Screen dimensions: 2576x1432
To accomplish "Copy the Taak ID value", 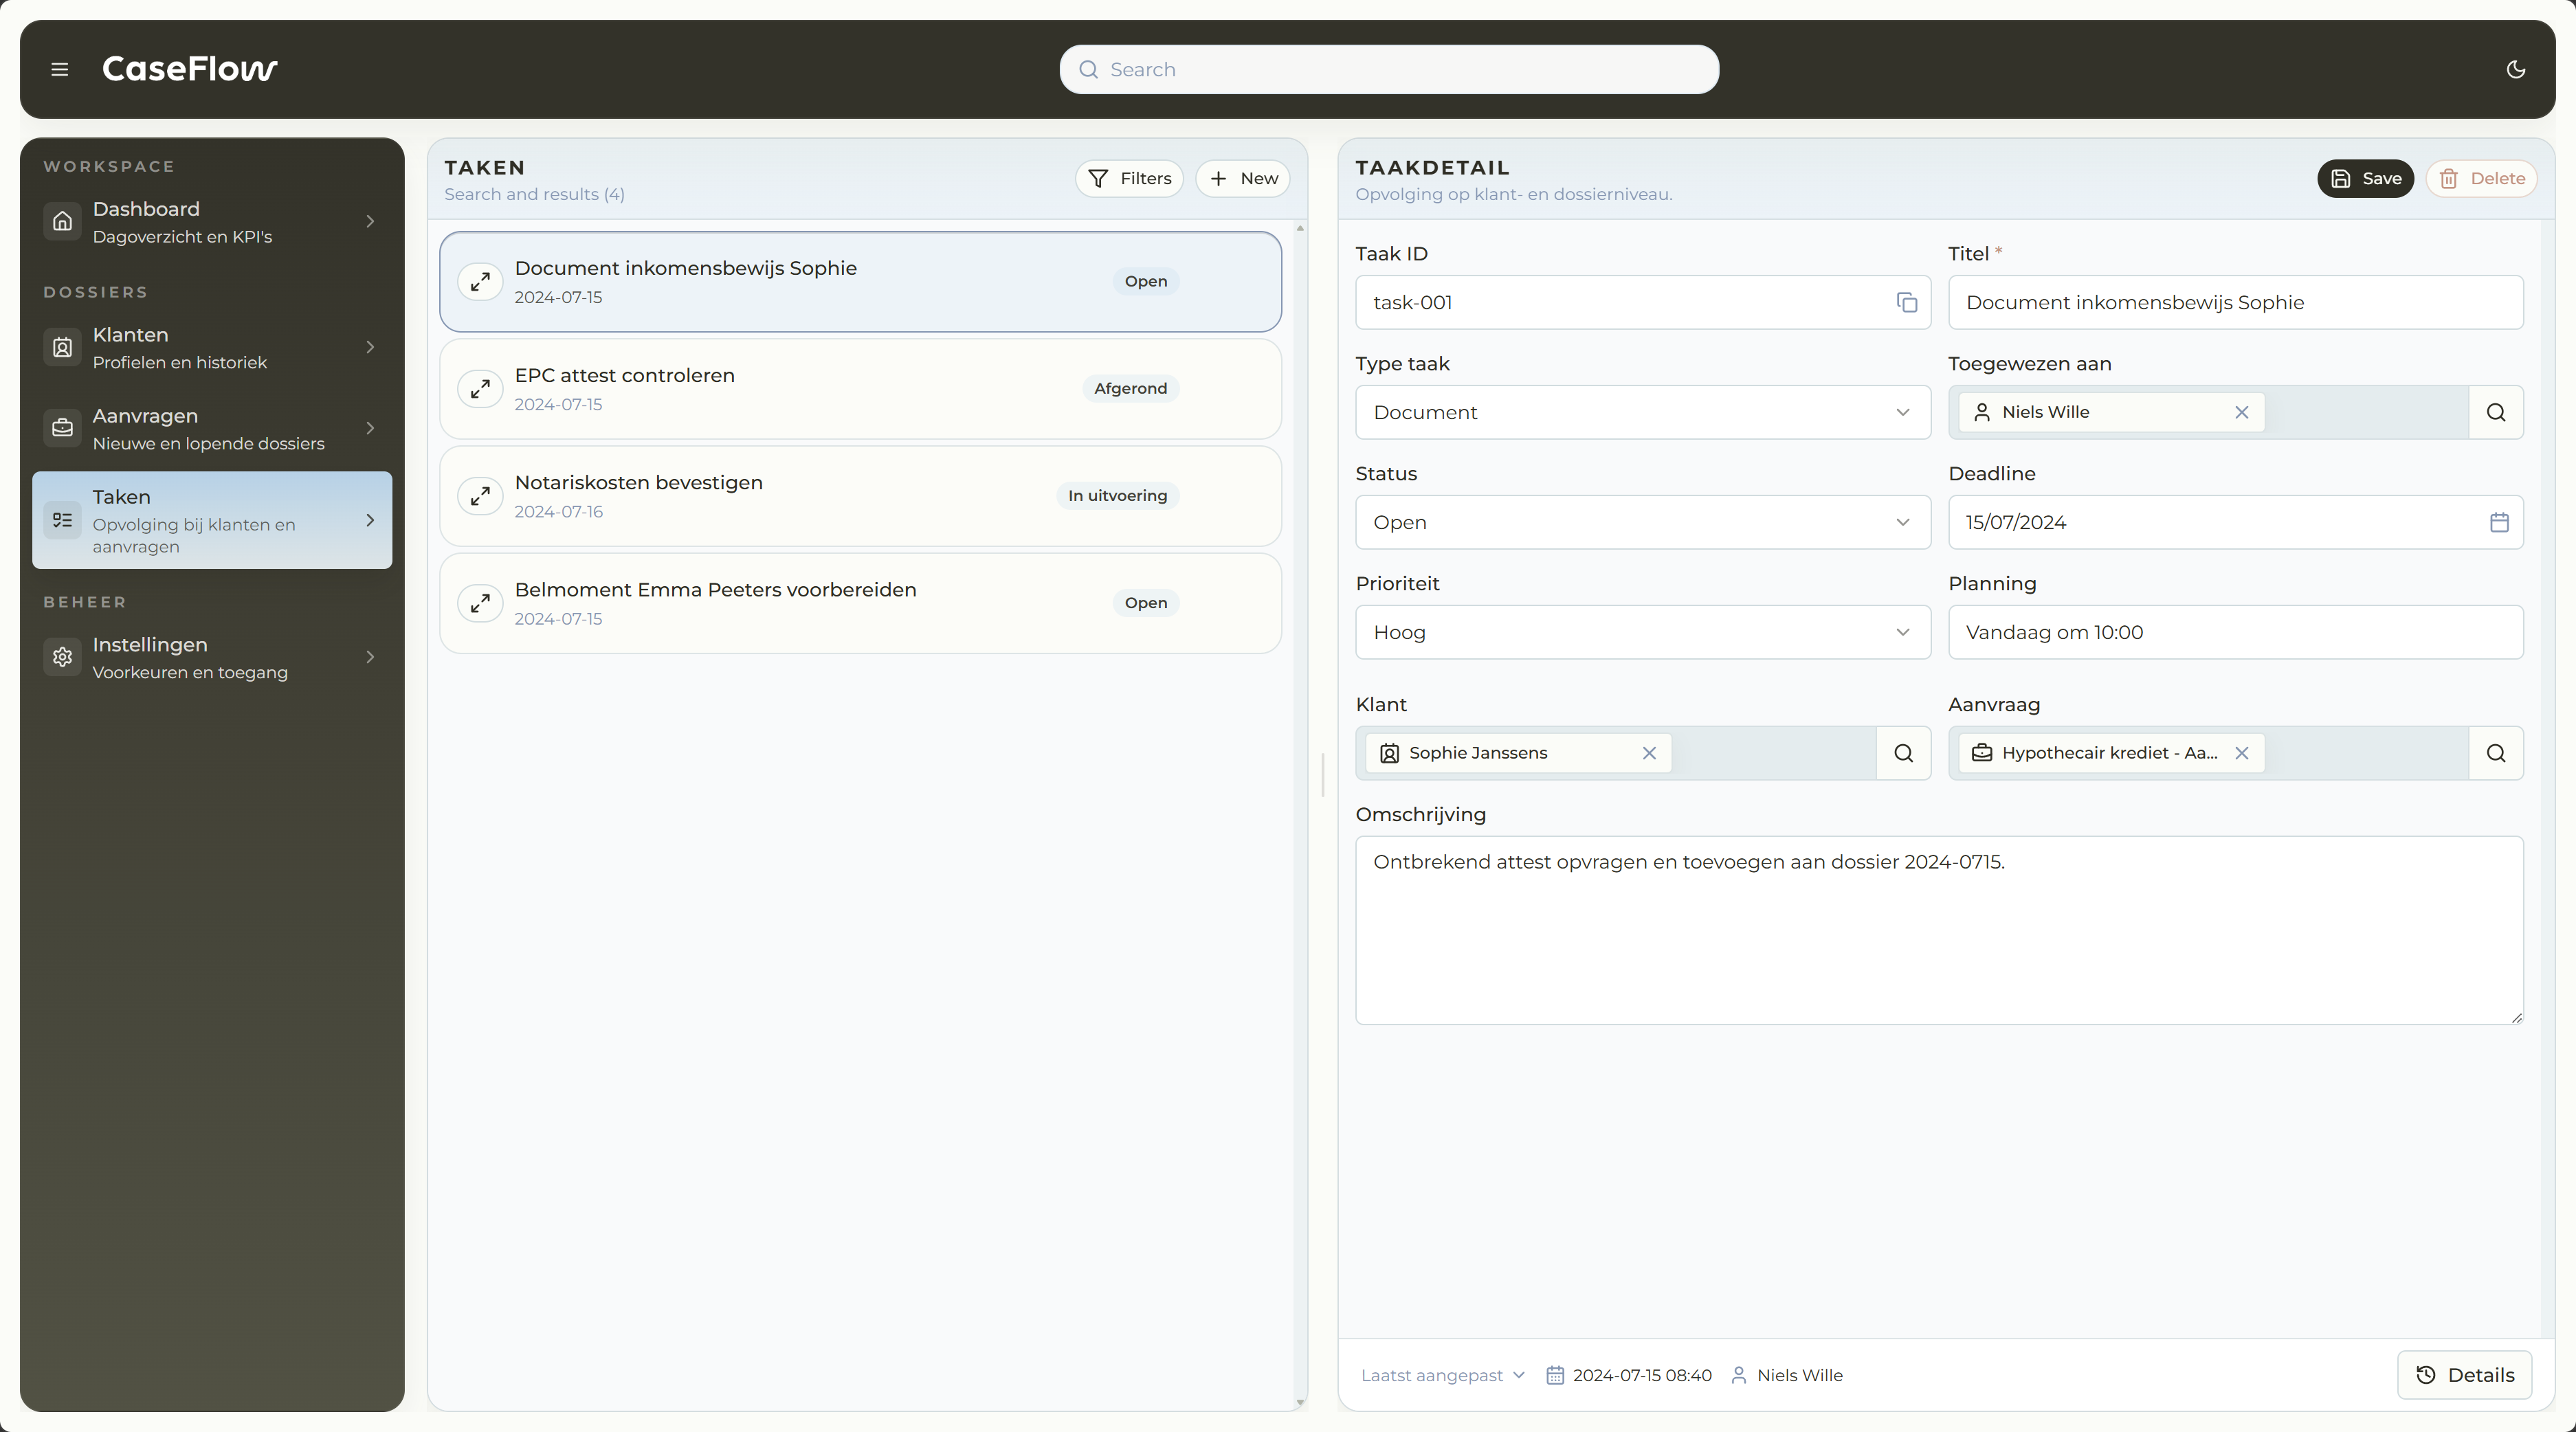I will tap(1906, 302).
